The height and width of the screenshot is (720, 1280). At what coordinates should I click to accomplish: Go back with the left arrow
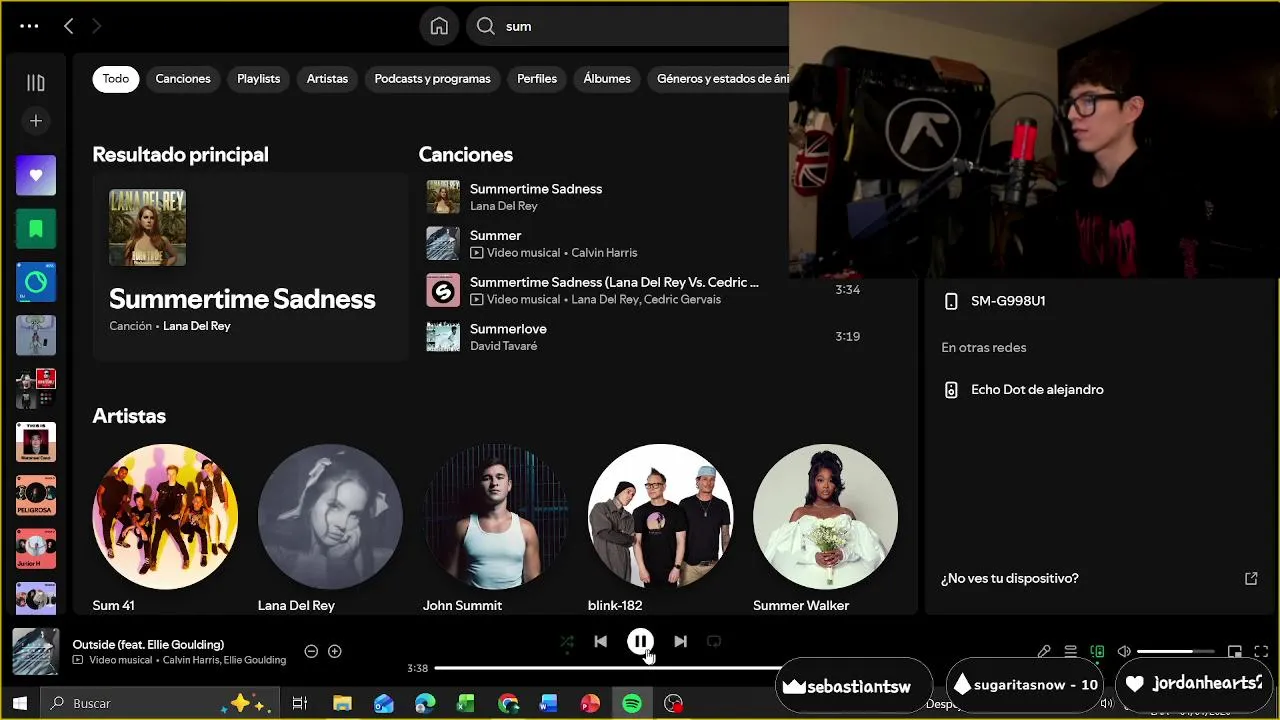click(68, 26)
